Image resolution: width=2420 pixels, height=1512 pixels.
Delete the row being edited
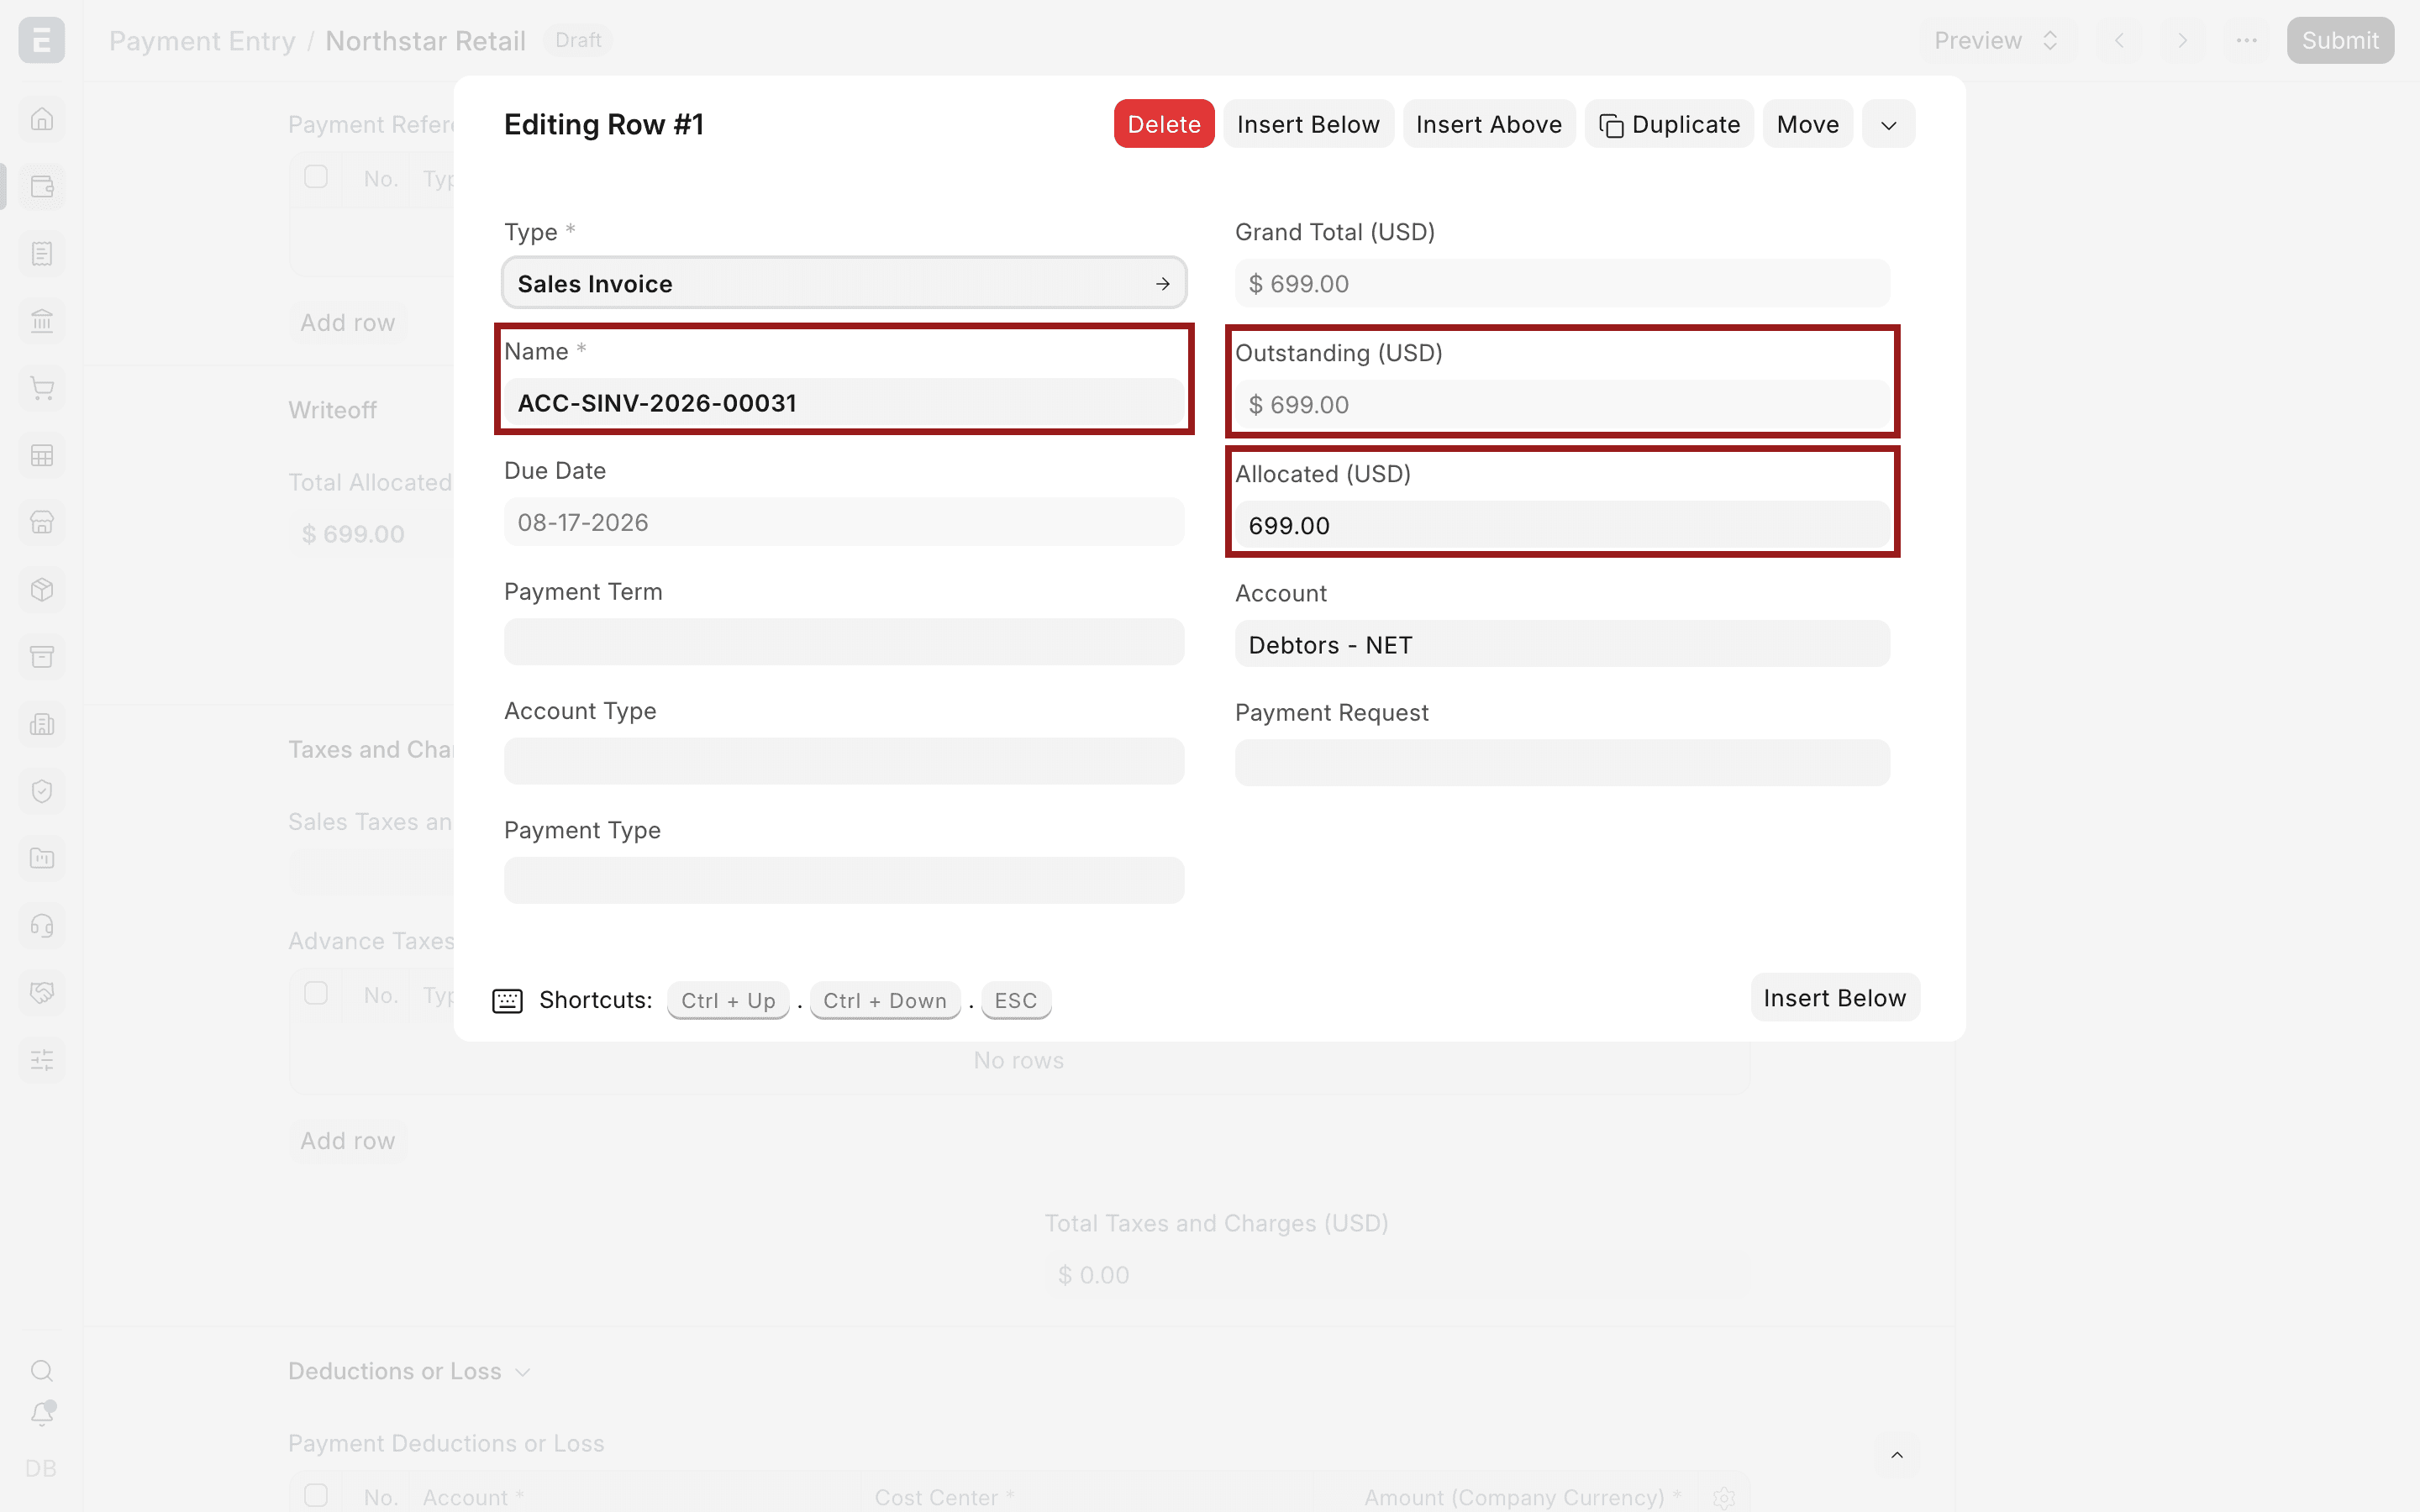tap(1164, 124)
